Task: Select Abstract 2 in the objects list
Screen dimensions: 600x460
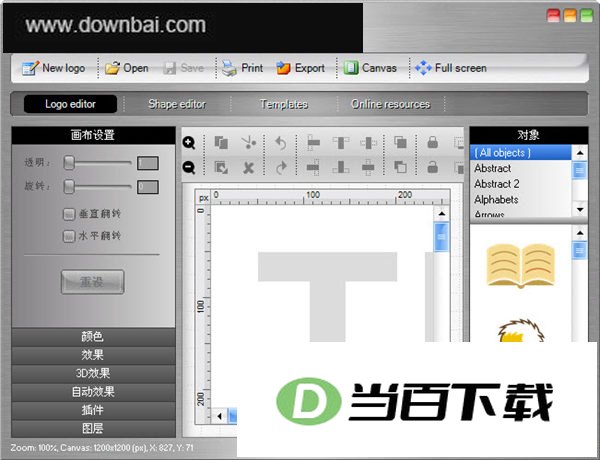Action: coord(521,184)
